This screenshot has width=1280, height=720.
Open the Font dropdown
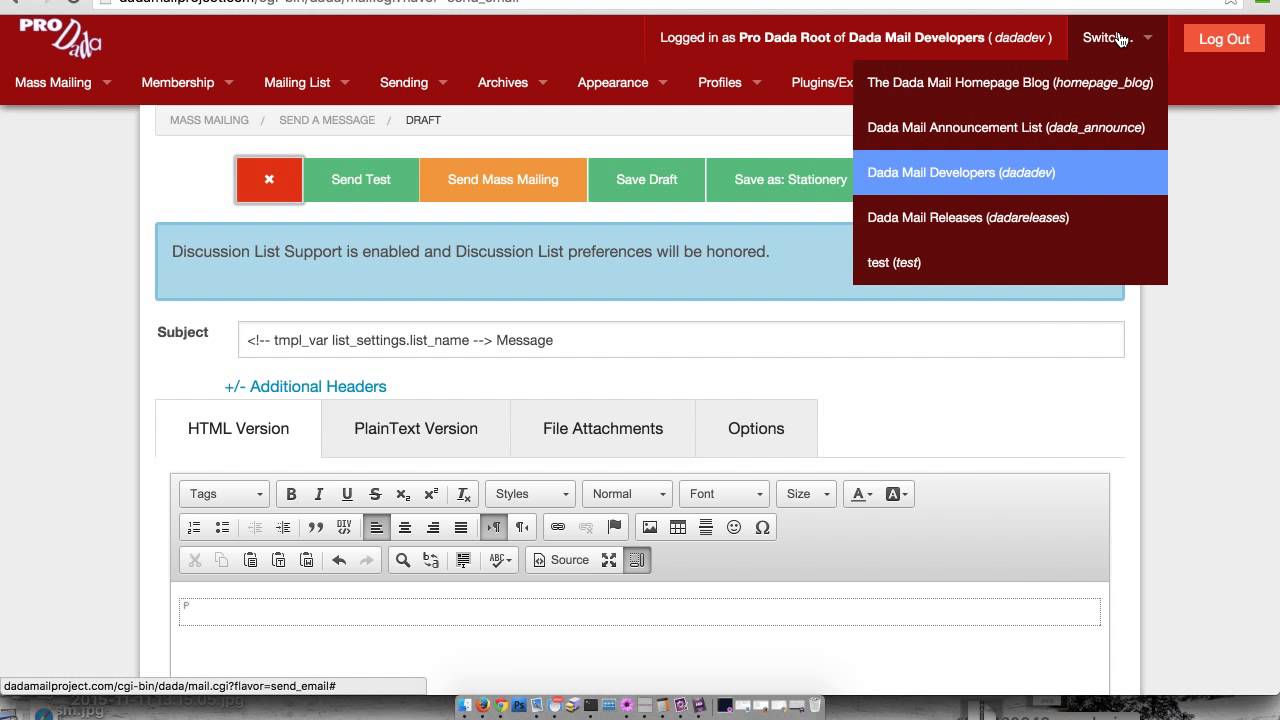tap(724, 494)
